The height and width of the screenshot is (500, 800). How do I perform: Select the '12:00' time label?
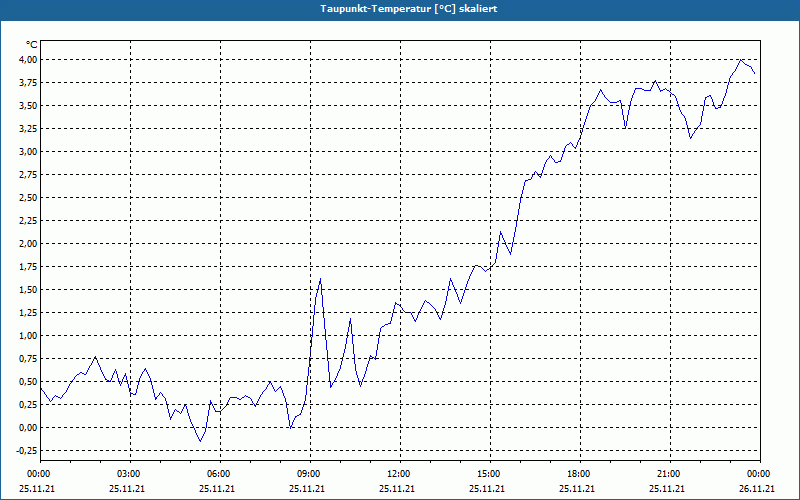[398, 474]
